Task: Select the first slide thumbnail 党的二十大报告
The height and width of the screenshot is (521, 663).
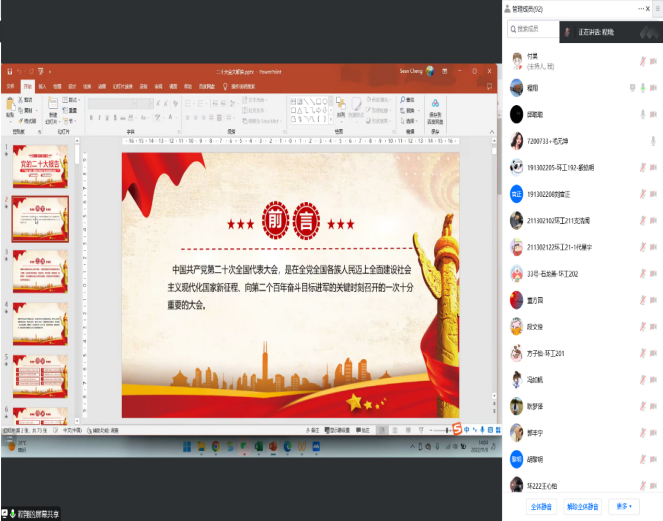Action: (x=40, y=167)
